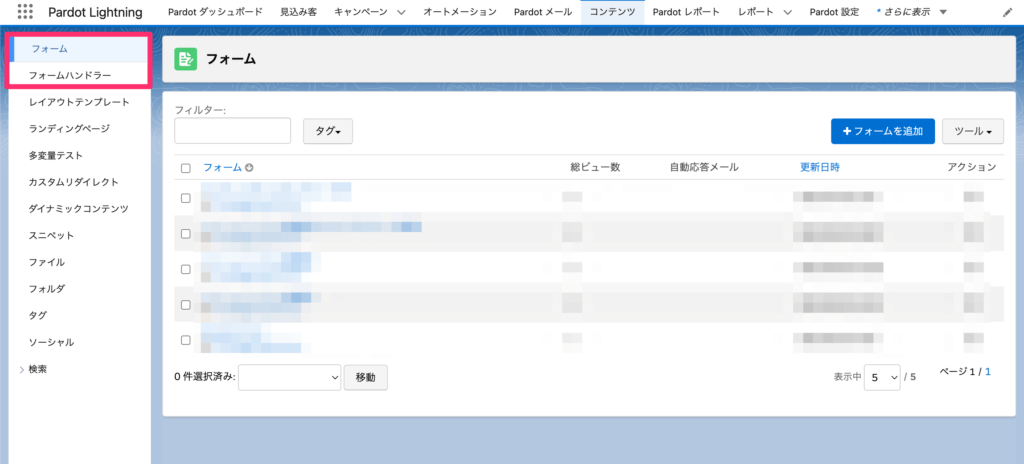Viewport: 1024px width, 464px height.
Task: Check the third form row checkbox
Action: 185,269
